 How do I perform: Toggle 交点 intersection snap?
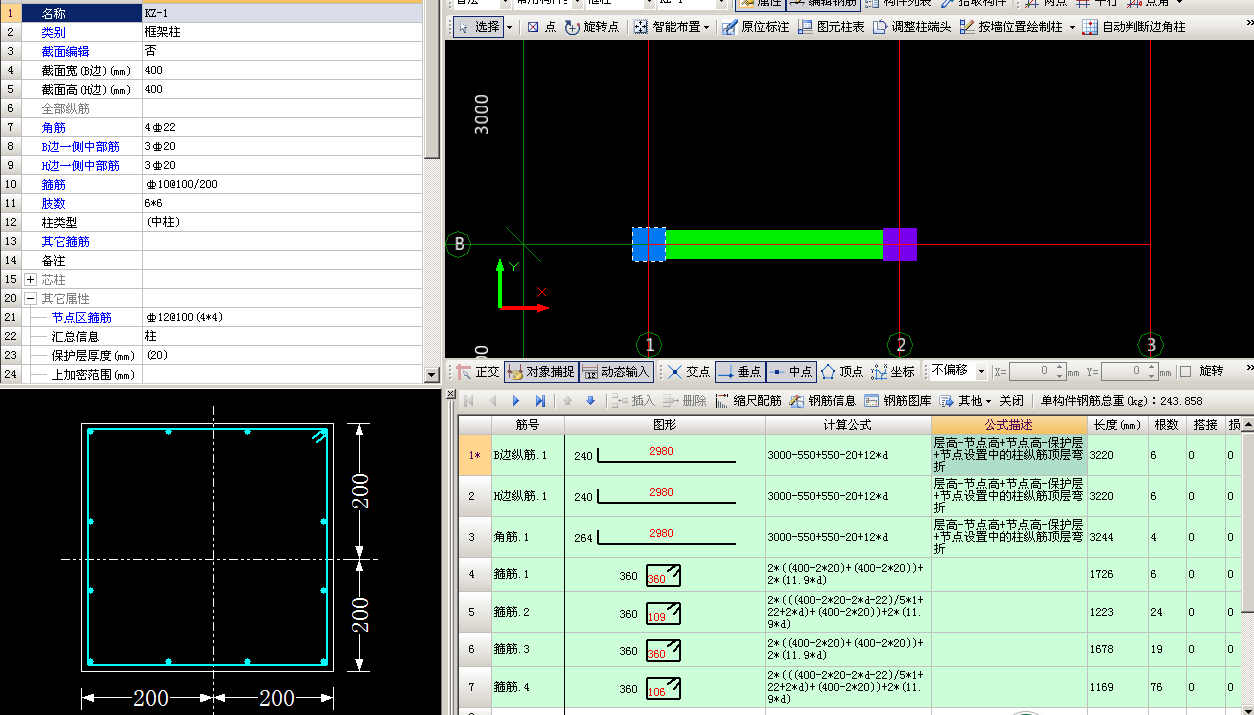point(689,371)
